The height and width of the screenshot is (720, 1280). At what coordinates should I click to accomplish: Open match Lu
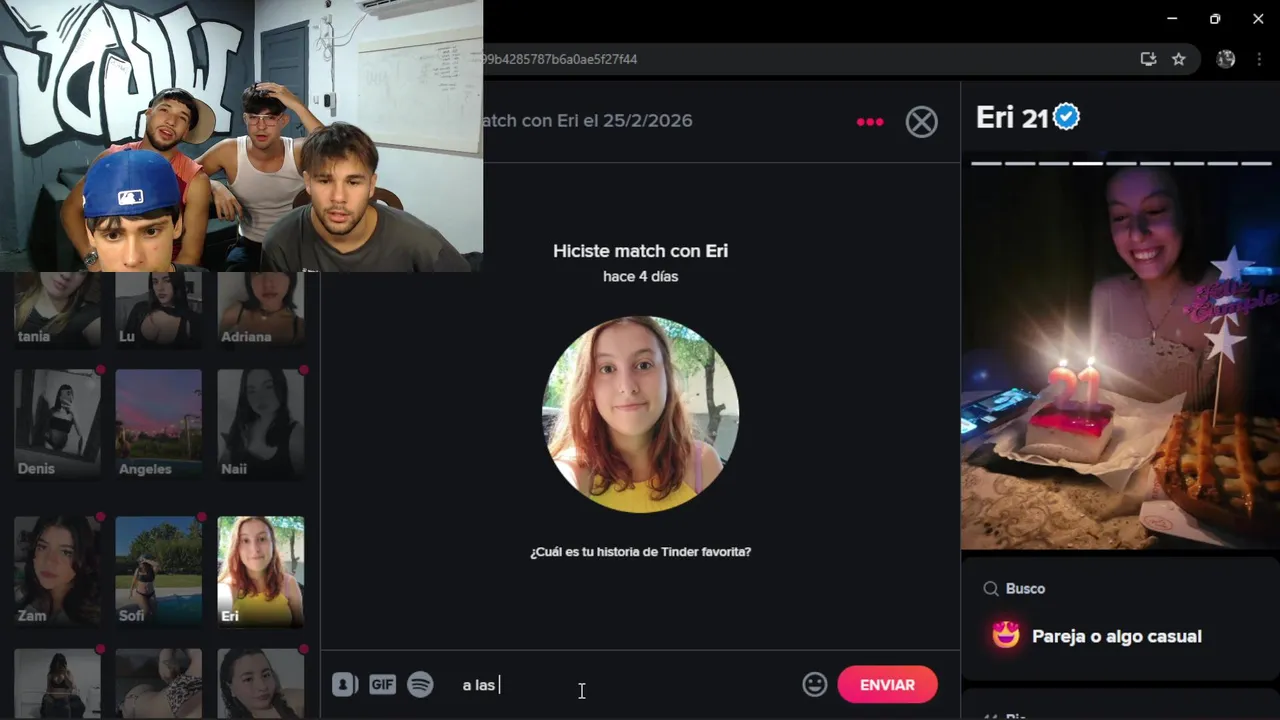(158, 308)
